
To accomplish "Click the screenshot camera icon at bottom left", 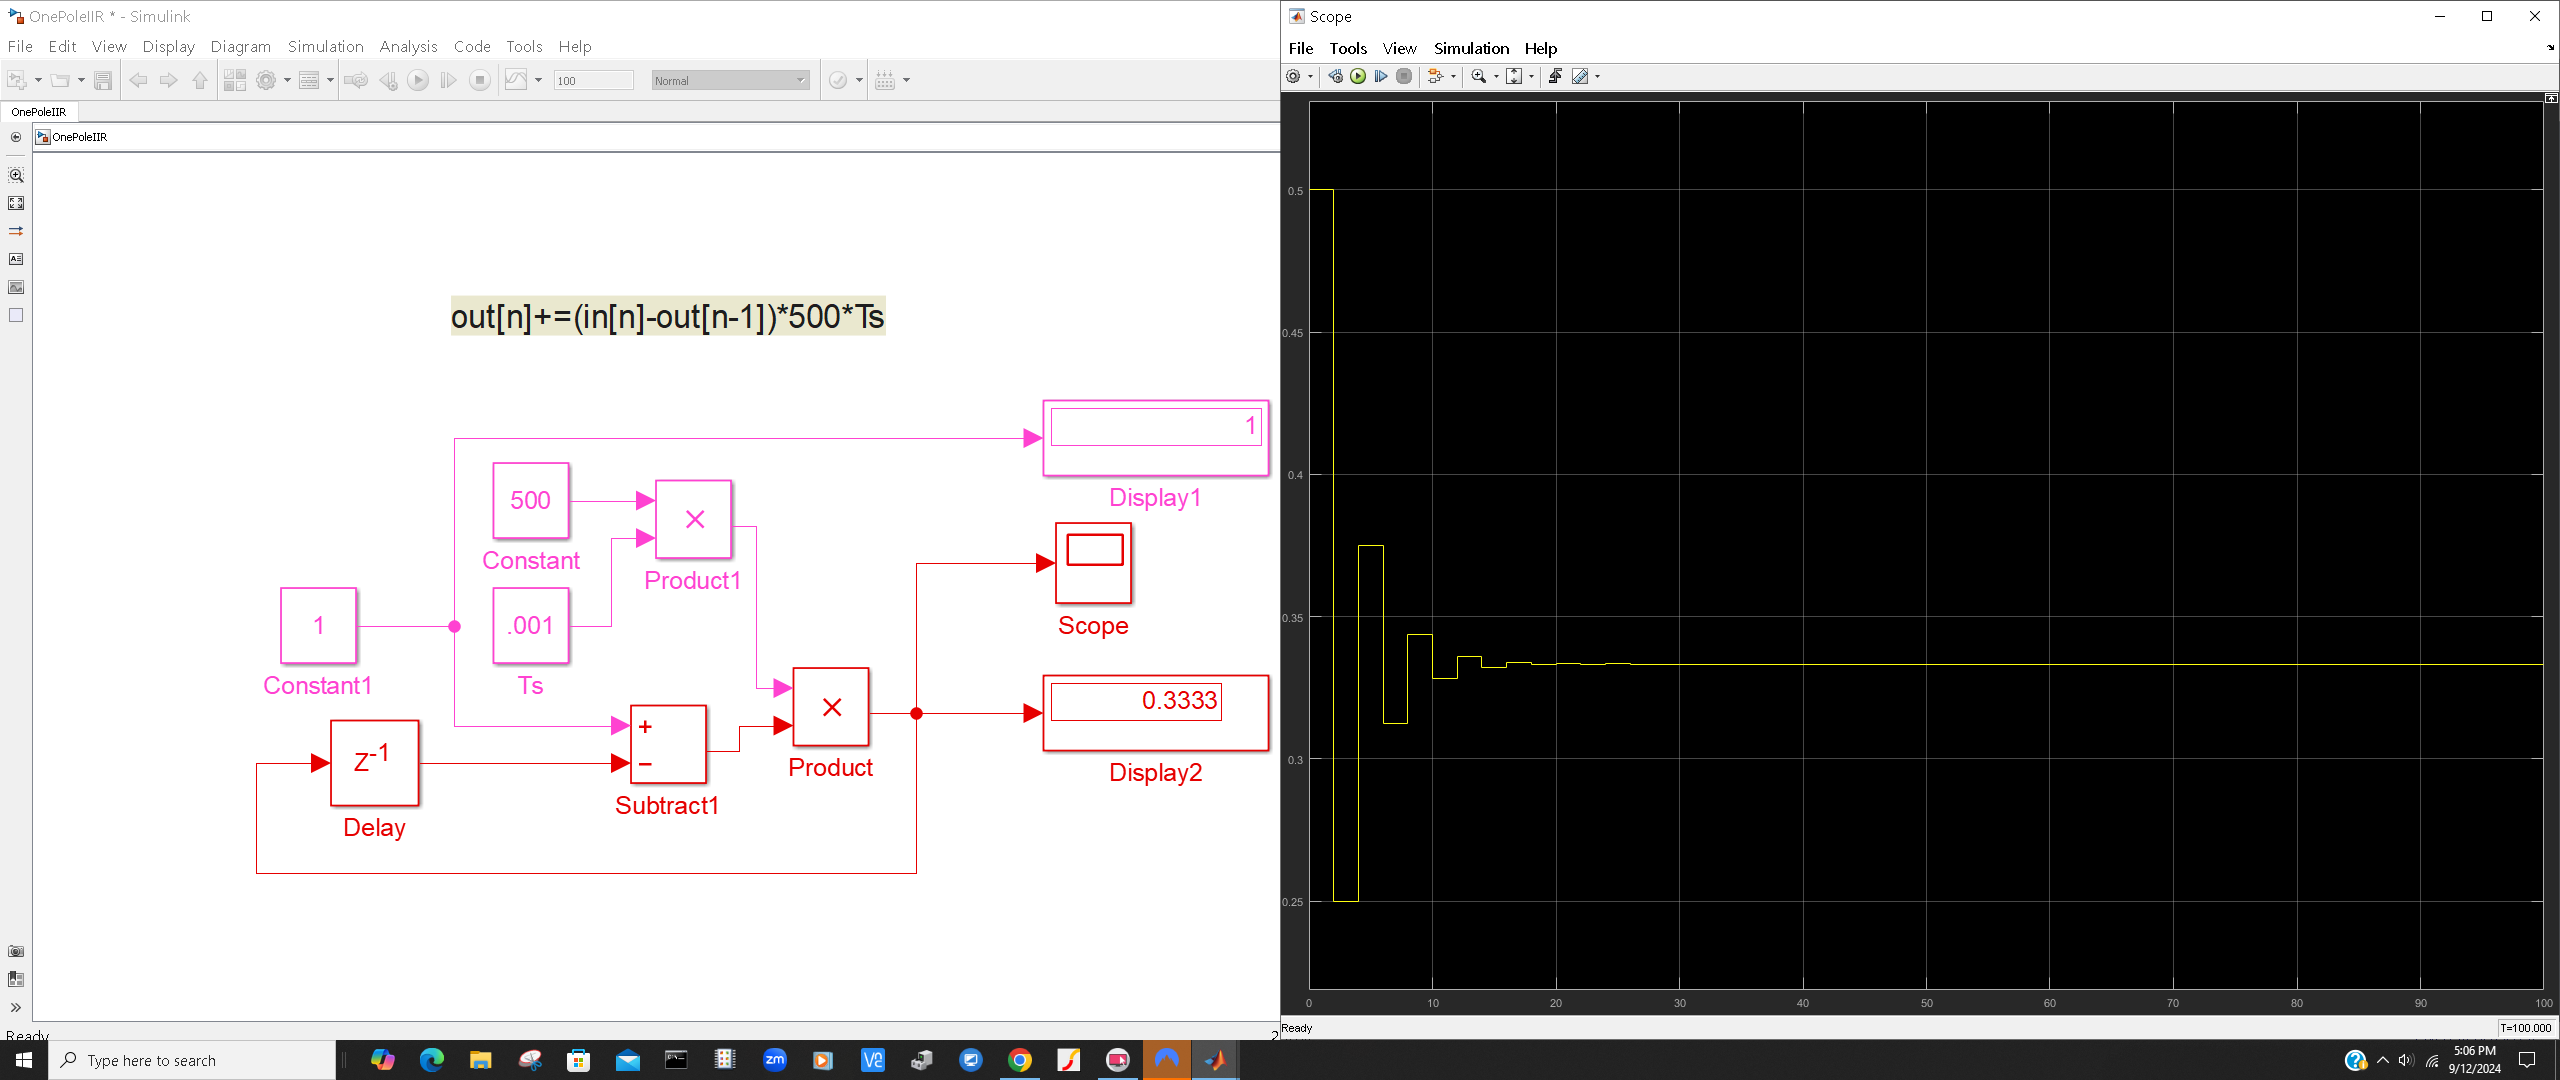I will click(x=16, y=951).
